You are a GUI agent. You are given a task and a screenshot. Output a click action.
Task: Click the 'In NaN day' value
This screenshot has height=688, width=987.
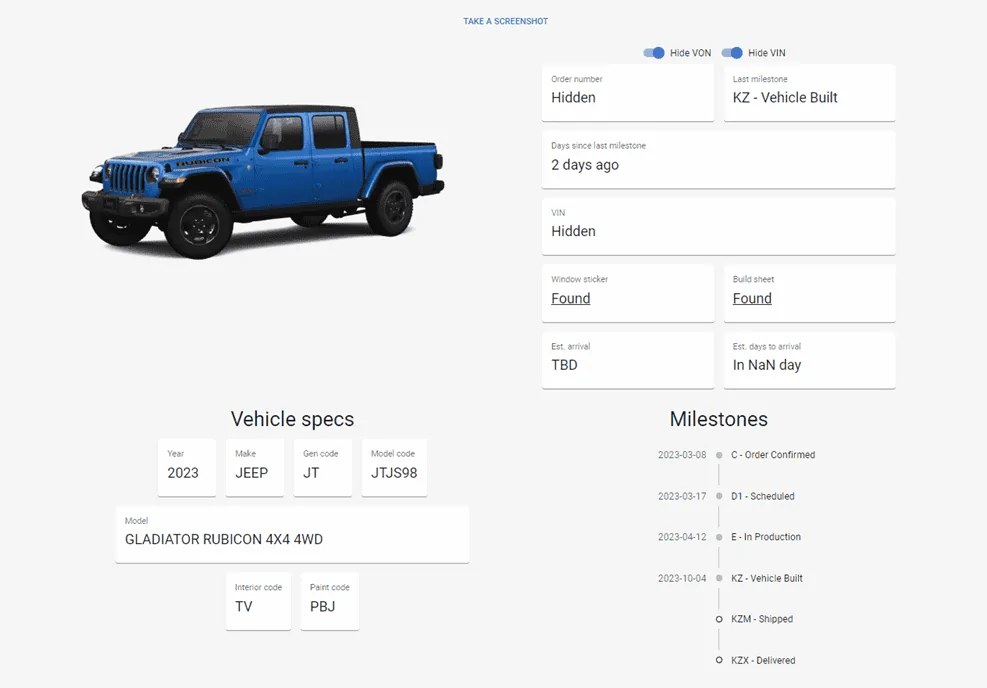[x=767, y=365]
